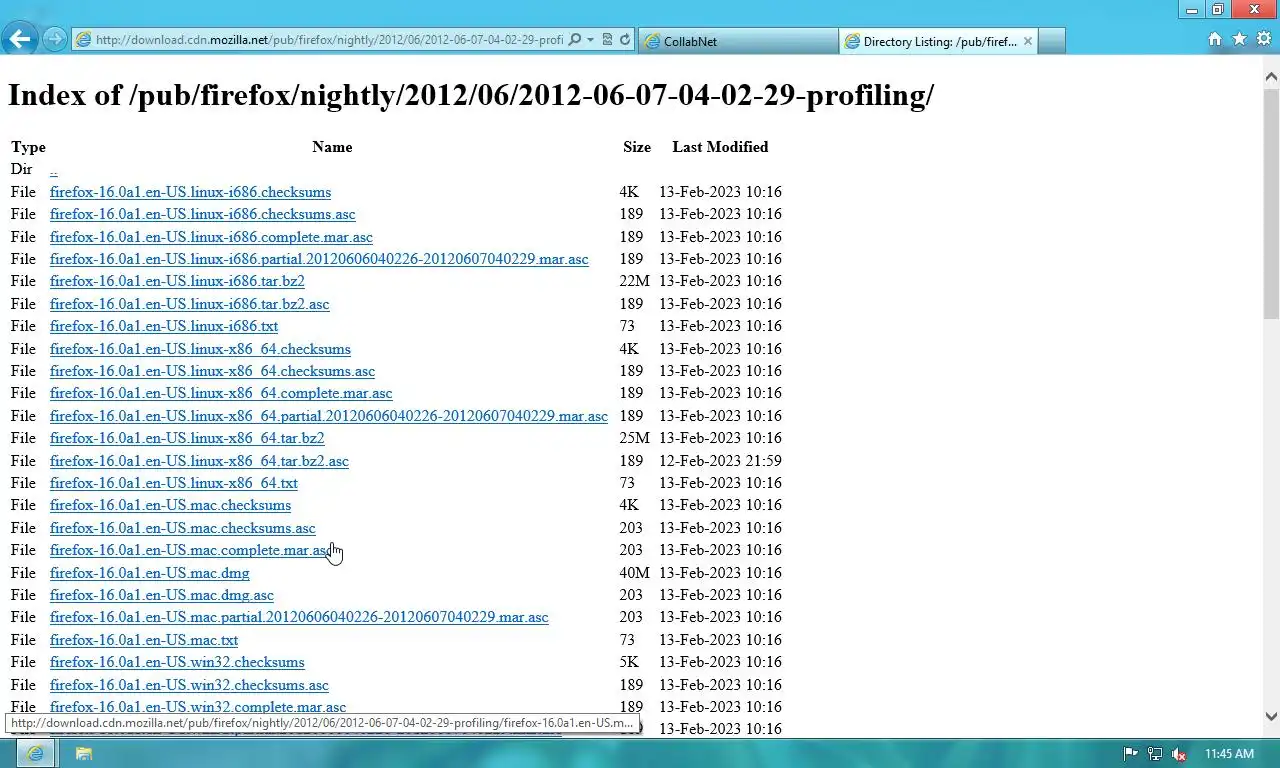1280x768 pixels.
Task: Open en-US.mac.txt file link
Action: point(144,640)
